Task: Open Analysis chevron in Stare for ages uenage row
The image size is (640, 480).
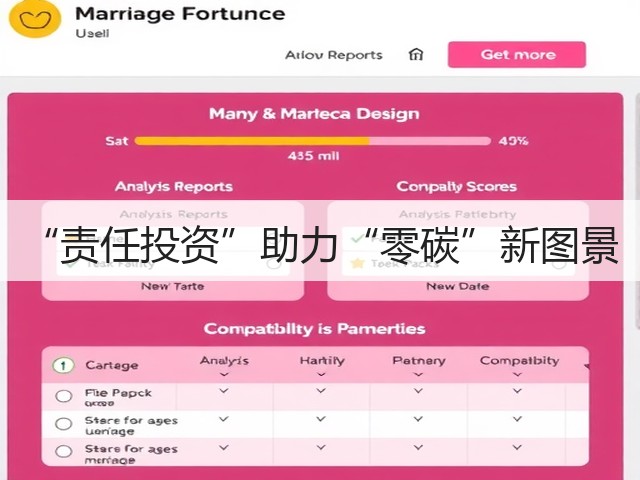Action: point(224,419)
